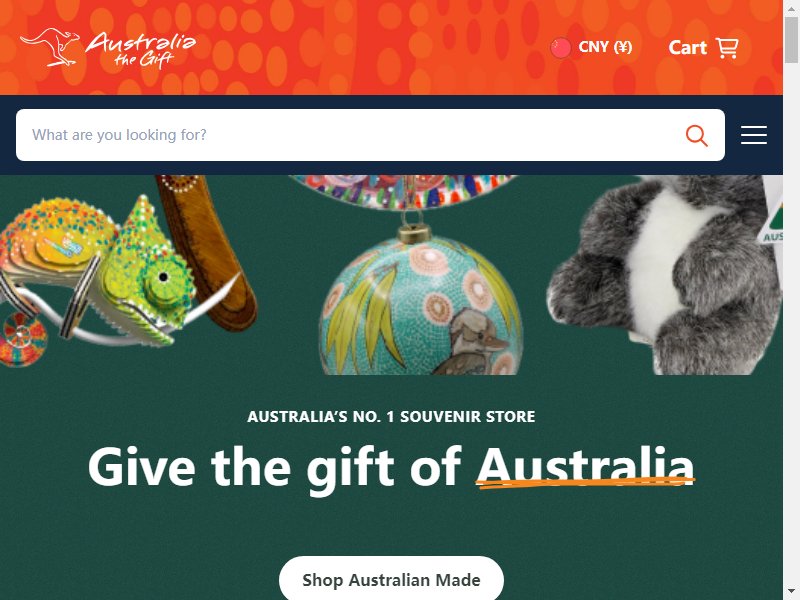Click the scrollbar down arrow
This screenshot has width=800, height=600.
tap(791, 592)
